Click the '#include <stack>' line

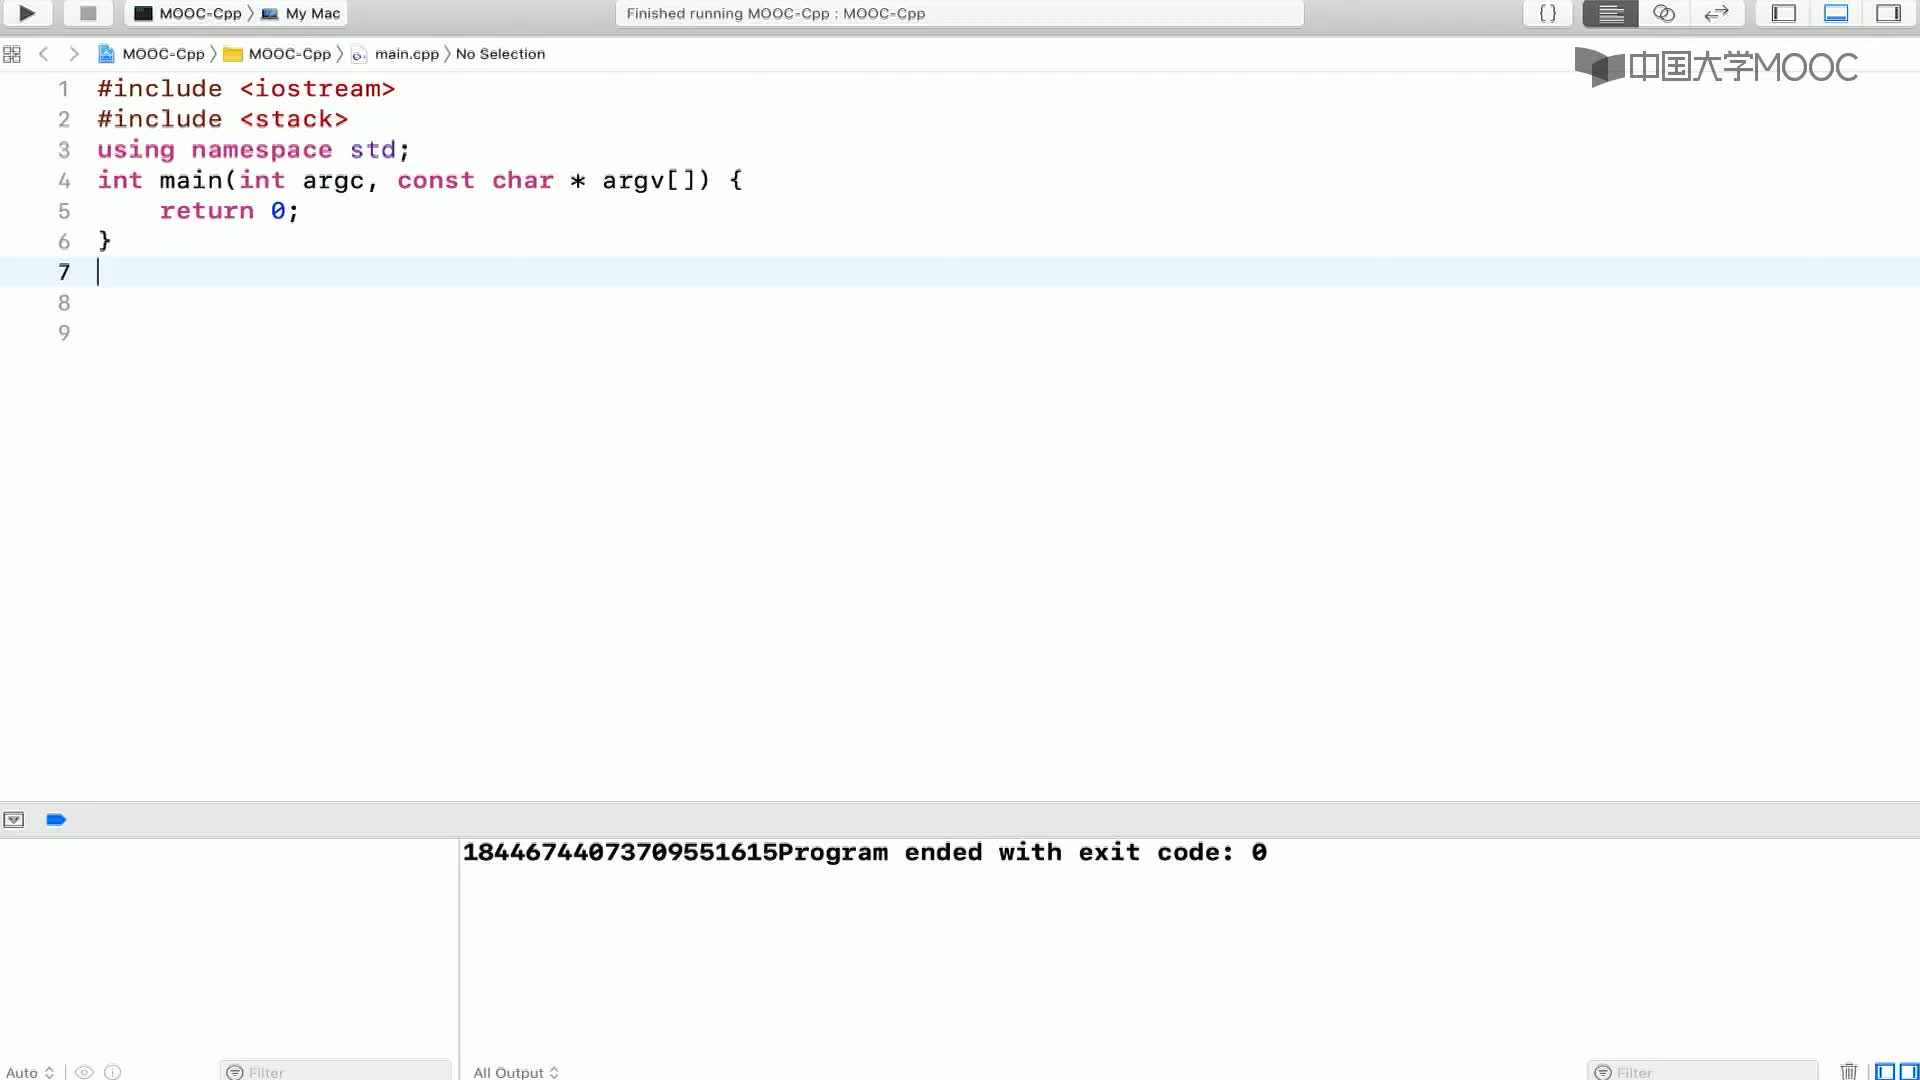click(x=222, y=119)
